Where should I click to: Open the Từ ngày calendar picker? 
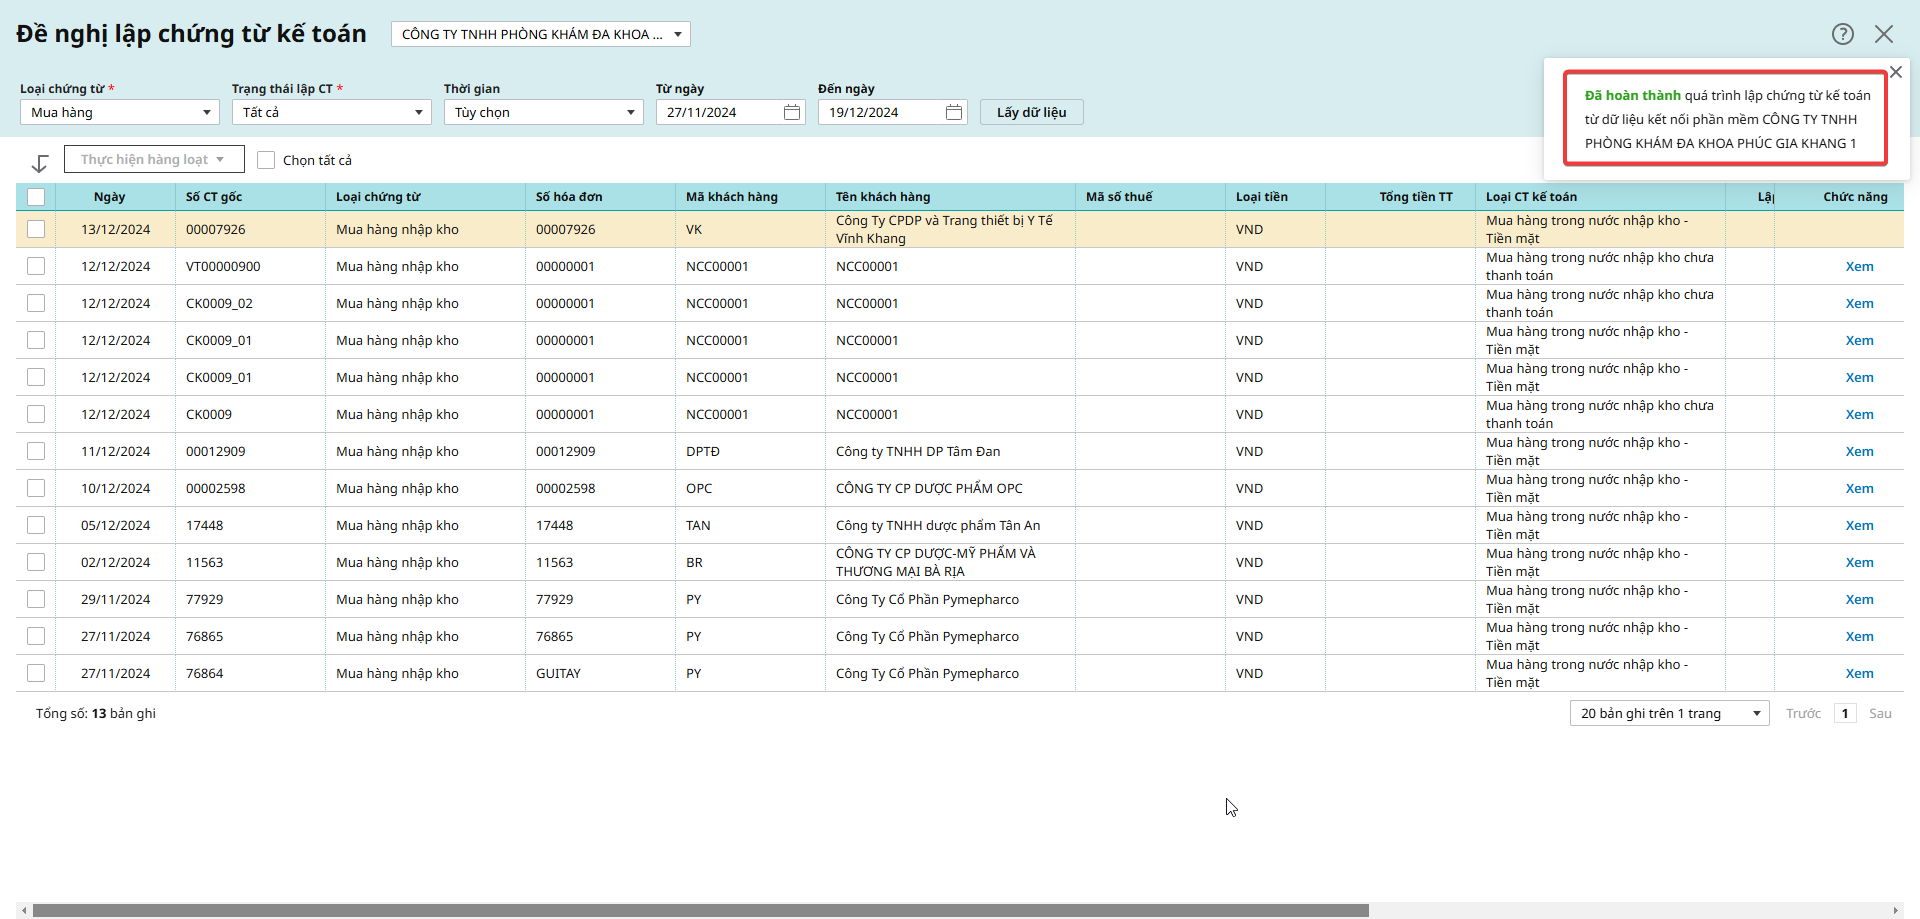(792, 112)
